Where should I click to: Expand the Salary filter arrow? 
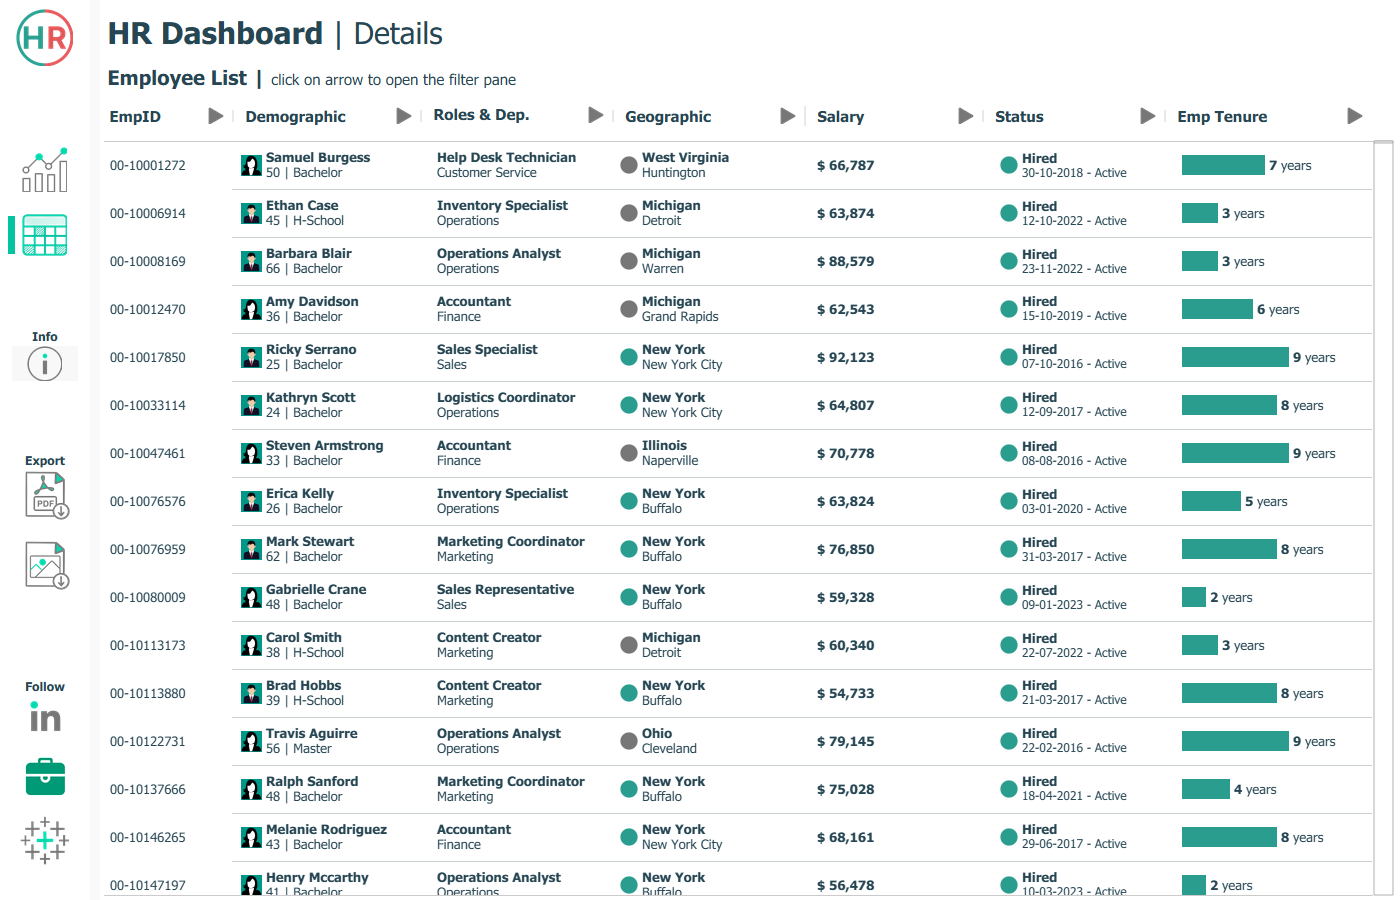tap(966, 116)
